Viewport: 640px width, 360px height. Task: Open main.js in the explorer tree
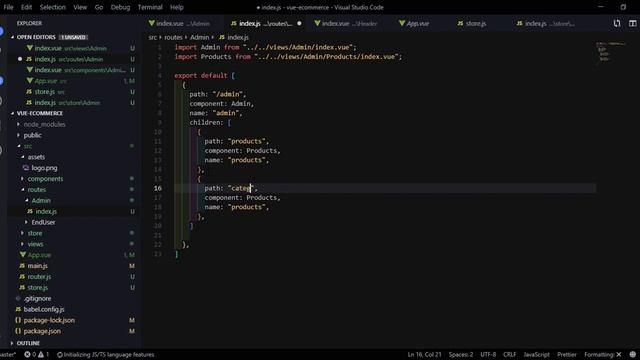pyautogui.click(x=37, y=266)
